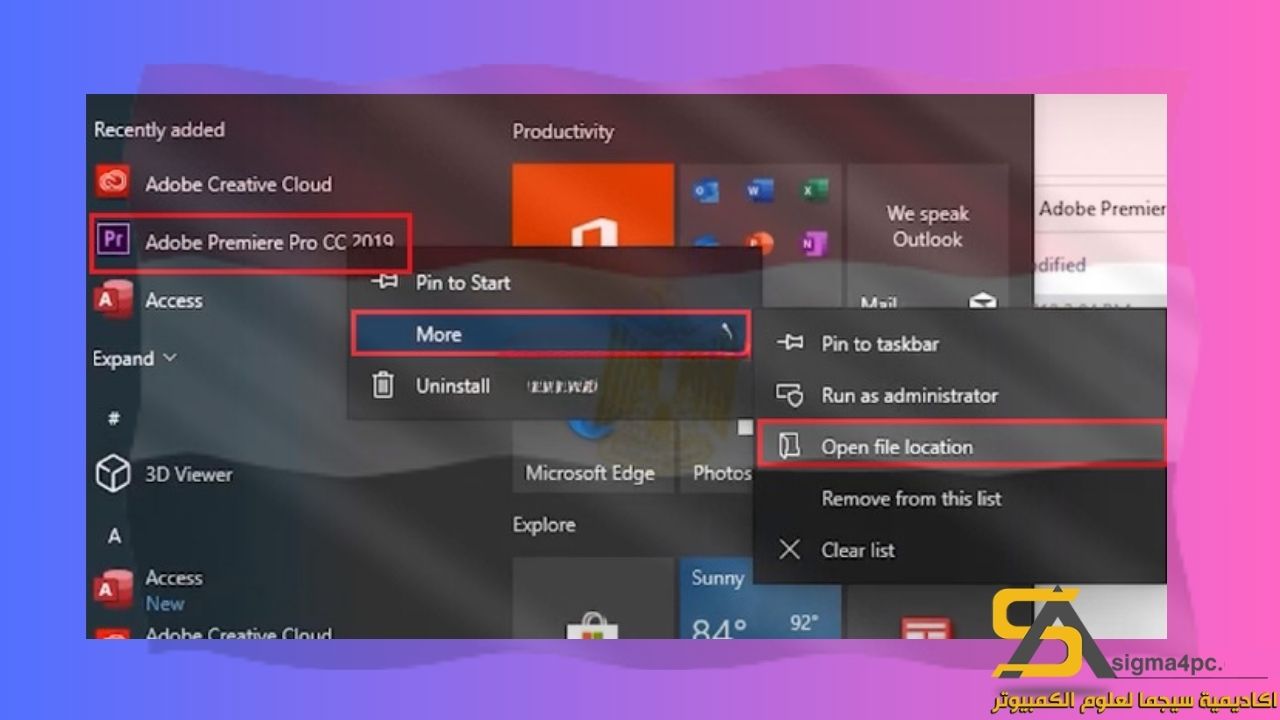The height and width of the screenshot is (720, 1280).
Task: Open the Word icon in Productivity group
Action: click(x=758, y=189)
